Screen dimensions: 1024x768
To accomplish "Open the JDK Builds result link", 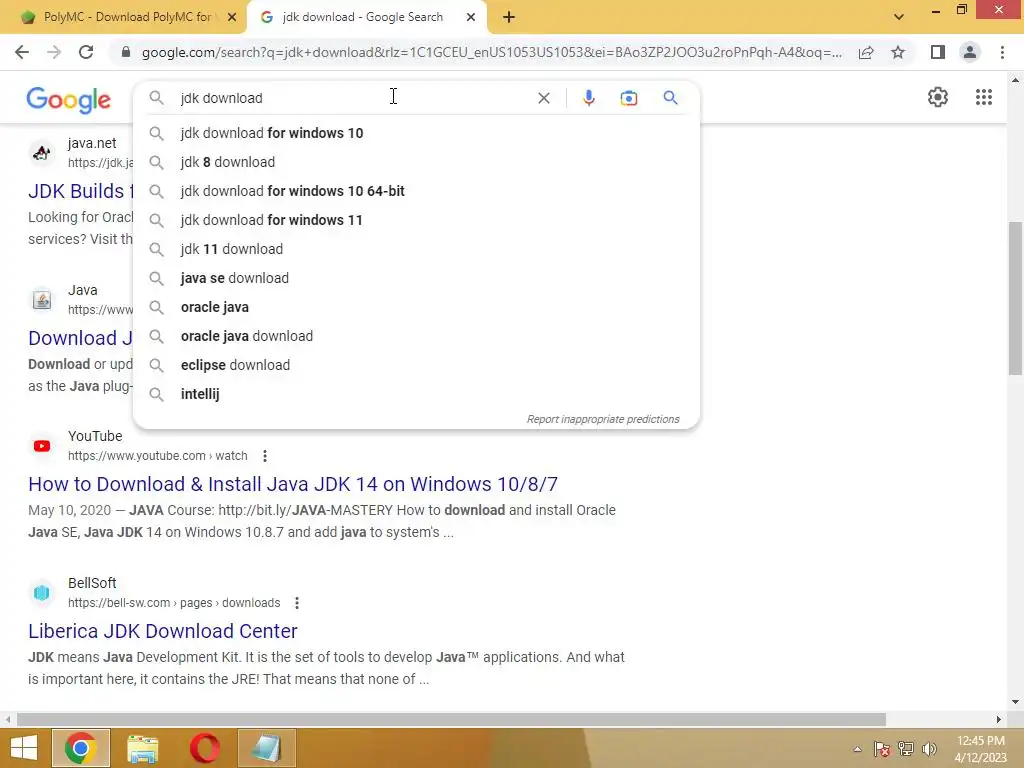I will pos(80,191).
